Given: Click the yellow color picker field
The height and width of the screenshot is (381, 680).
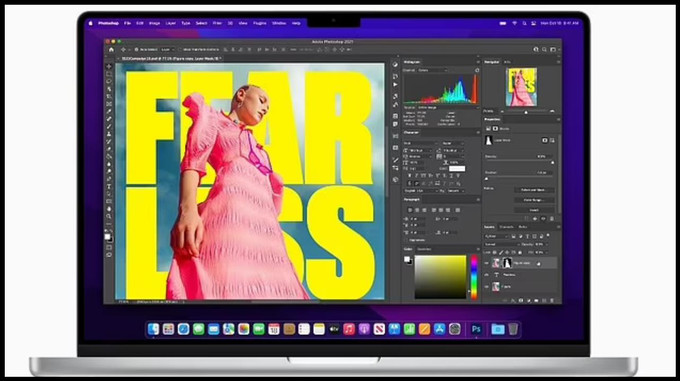Looking at the screenshot, I should click(x=441, y=277).
